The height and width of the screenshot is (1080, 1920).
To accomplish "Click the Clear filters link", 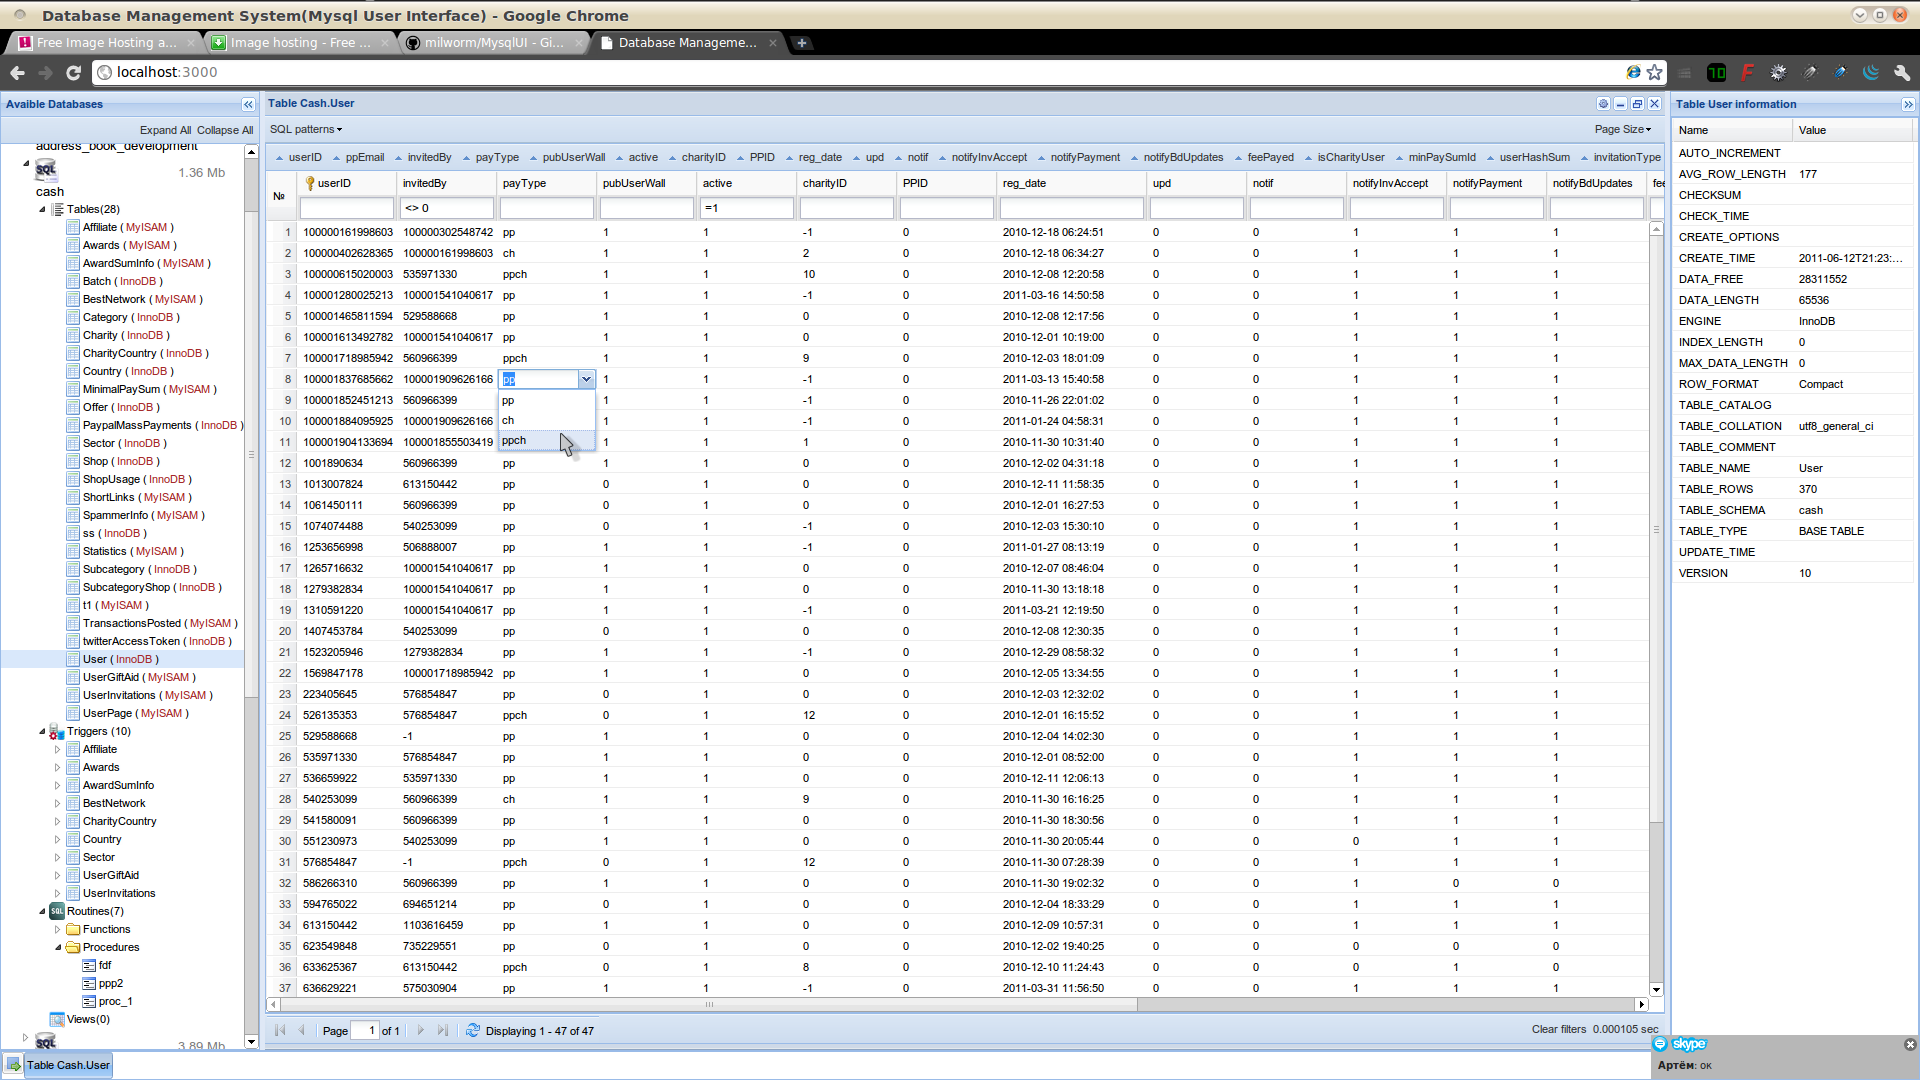I will (1559, 1029).
